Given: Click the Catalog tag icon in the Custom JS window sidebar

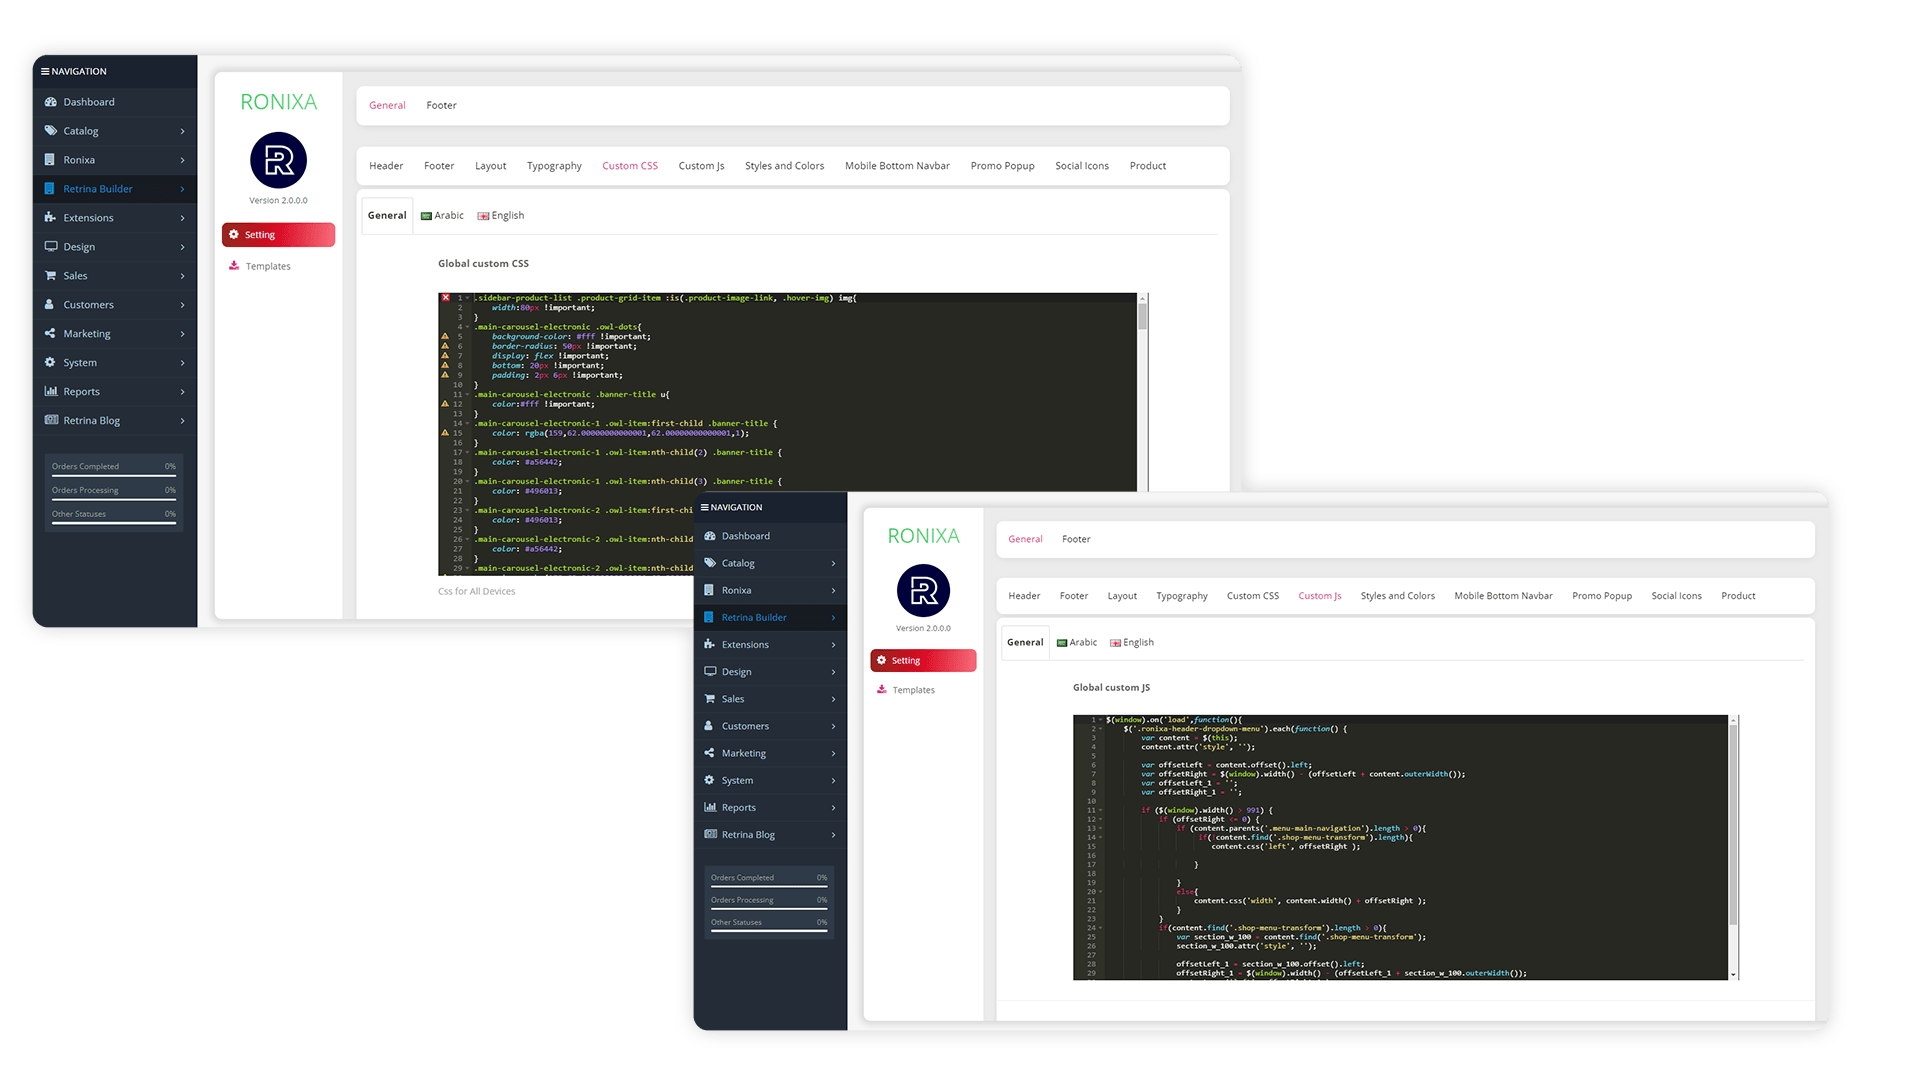Looking at the screenshot, I should [x=710, y=563].
